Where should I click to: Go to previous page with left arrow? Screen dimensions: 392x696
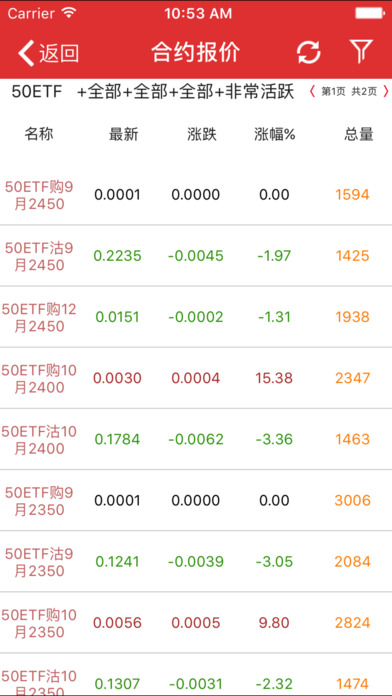coord(312,92)
